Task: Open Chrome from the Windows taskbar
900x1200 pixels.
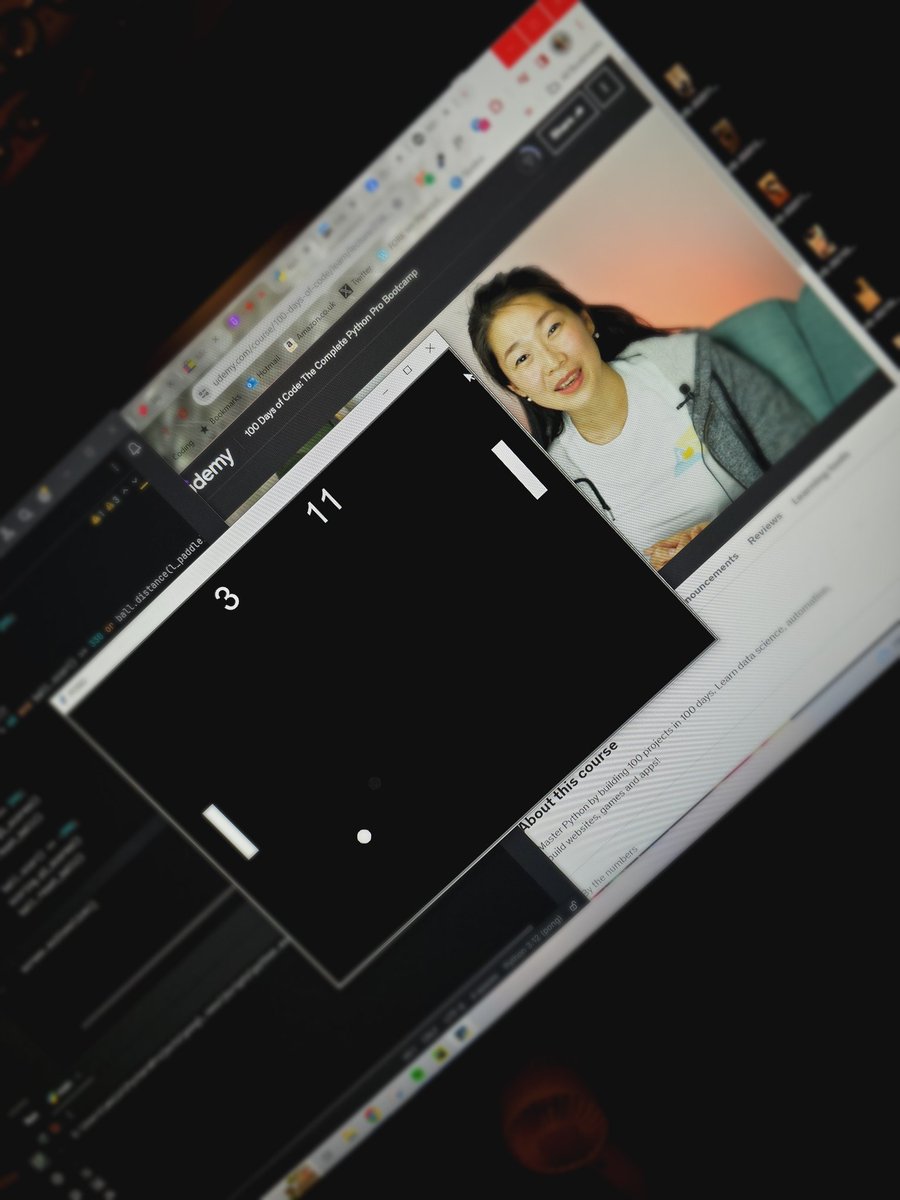Action: coord(372,1114)
